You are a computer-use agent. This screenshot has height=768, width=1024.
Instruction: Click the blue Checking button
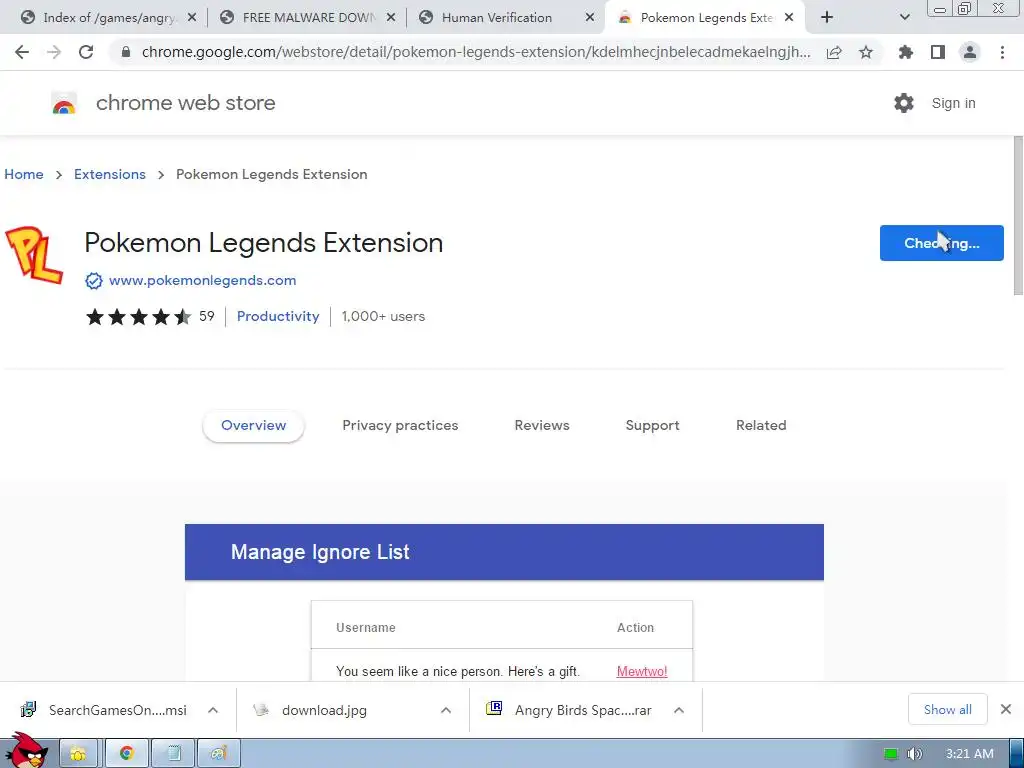[x=941, y=243]
